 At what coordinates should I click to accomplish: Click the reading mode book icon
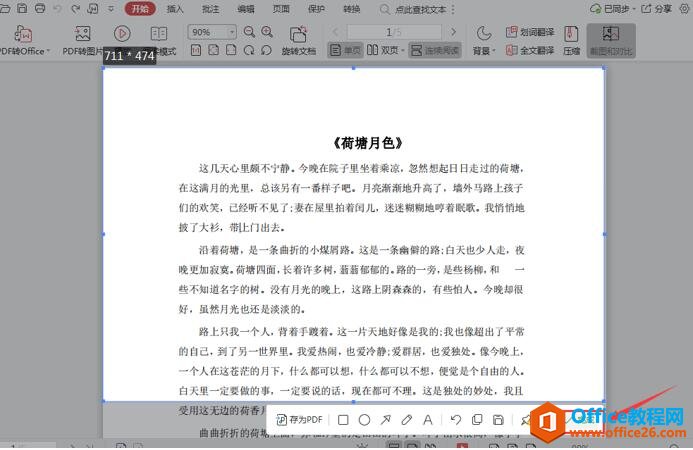tap(159, 34)
